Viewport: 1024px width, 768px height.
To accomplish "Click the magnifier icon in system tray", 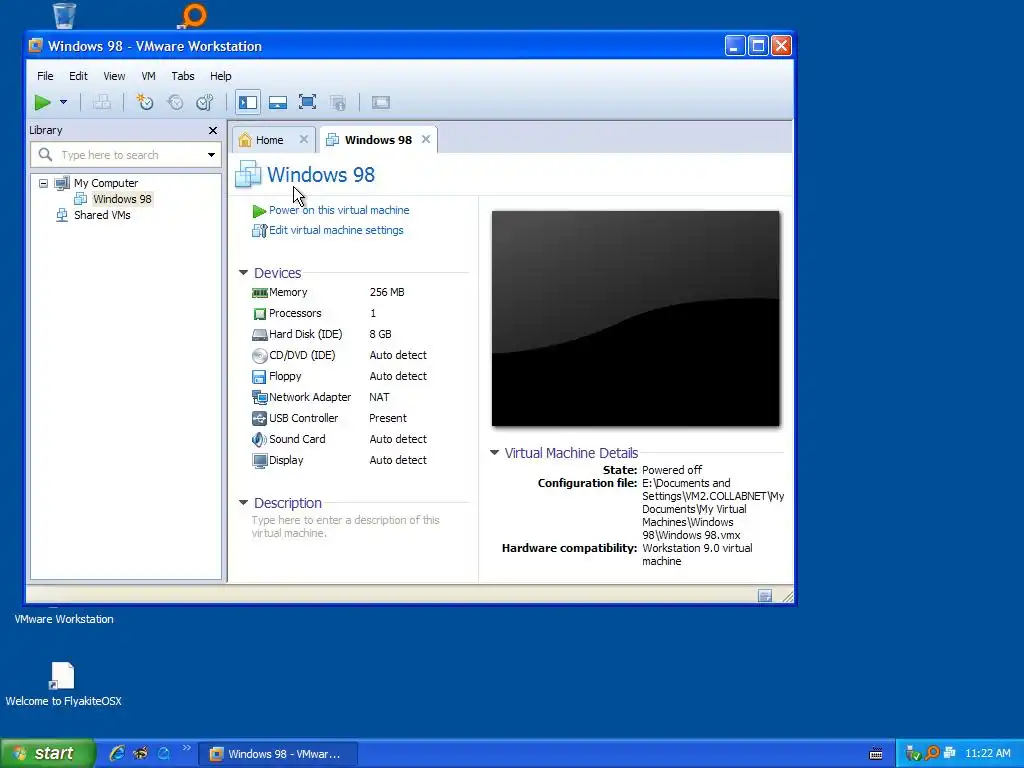I will 932,754.
